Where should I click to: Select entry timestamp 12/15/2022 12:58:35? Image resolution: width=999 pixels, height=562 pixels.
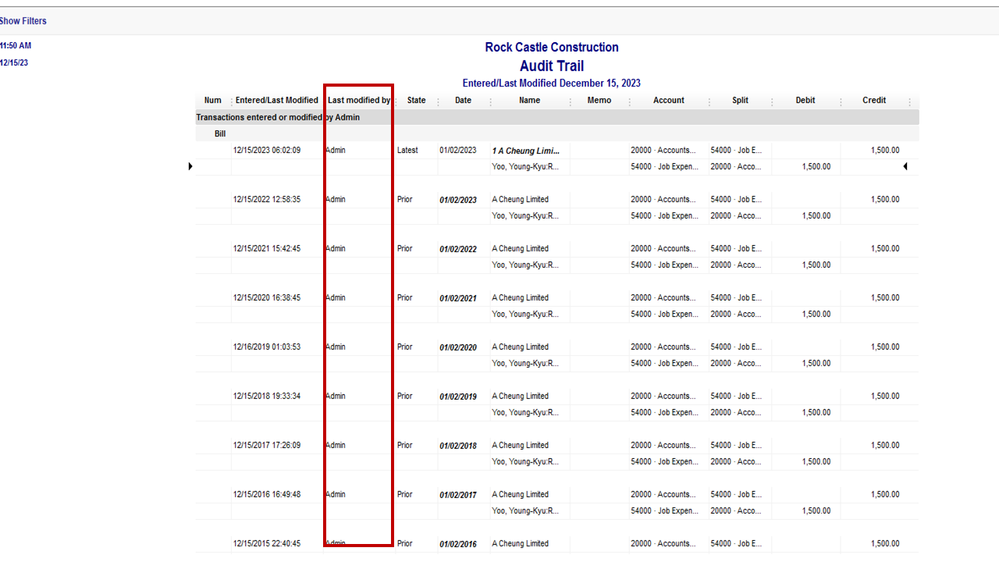coord(267,199)
